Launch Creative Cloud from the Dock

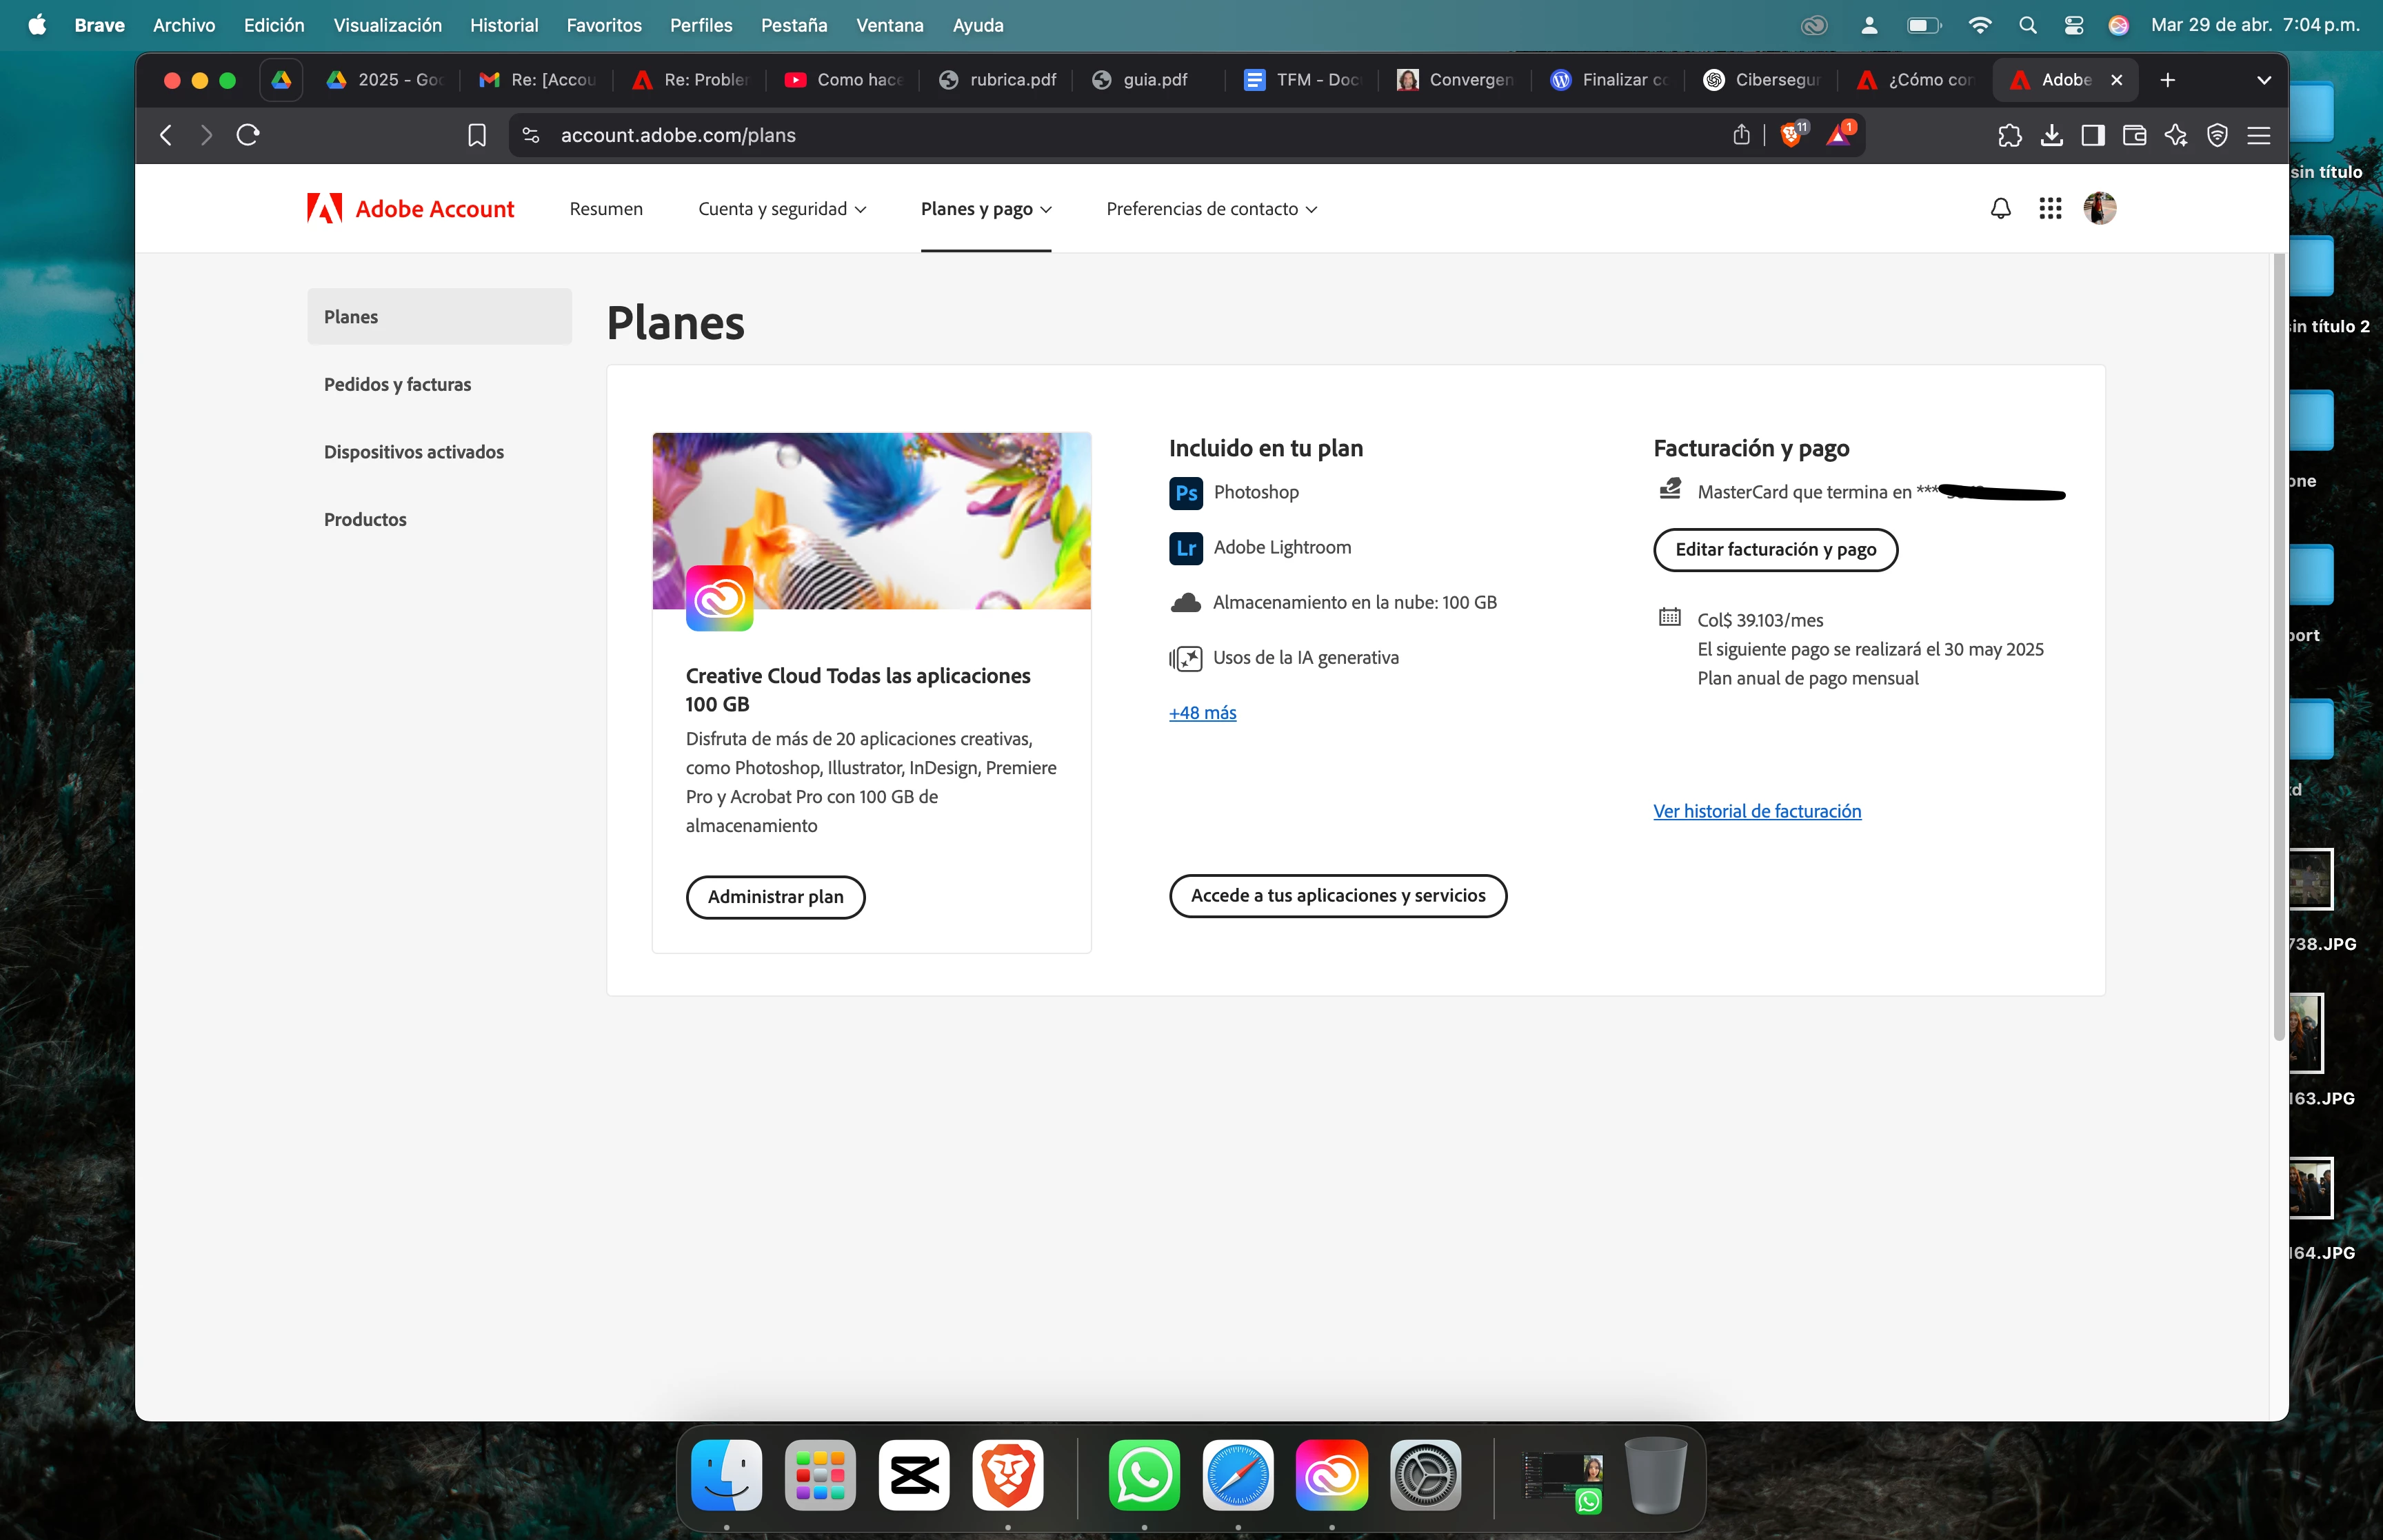coord(1331,1475)
